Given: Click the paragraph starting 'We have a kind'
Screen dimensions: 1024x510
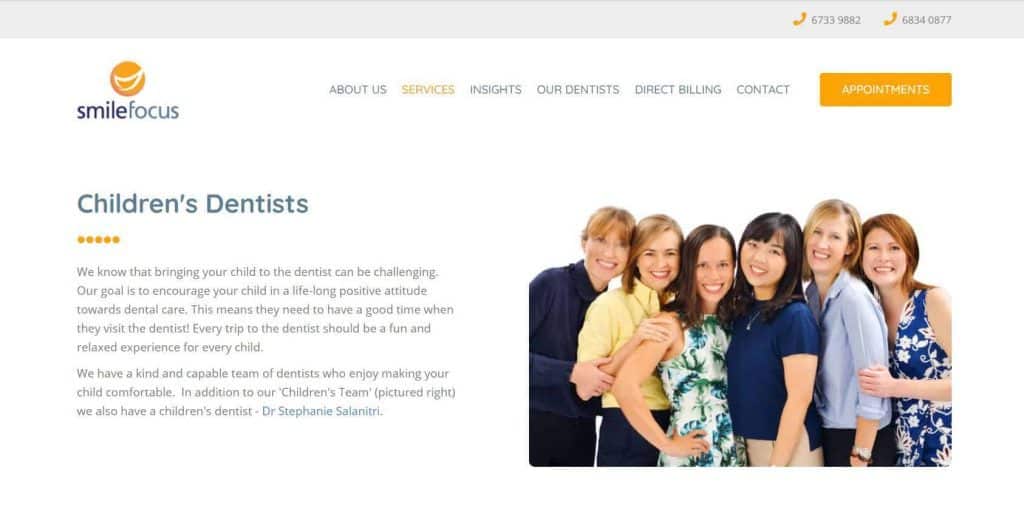Looking at the screenshot, I should tap(266, 392).
